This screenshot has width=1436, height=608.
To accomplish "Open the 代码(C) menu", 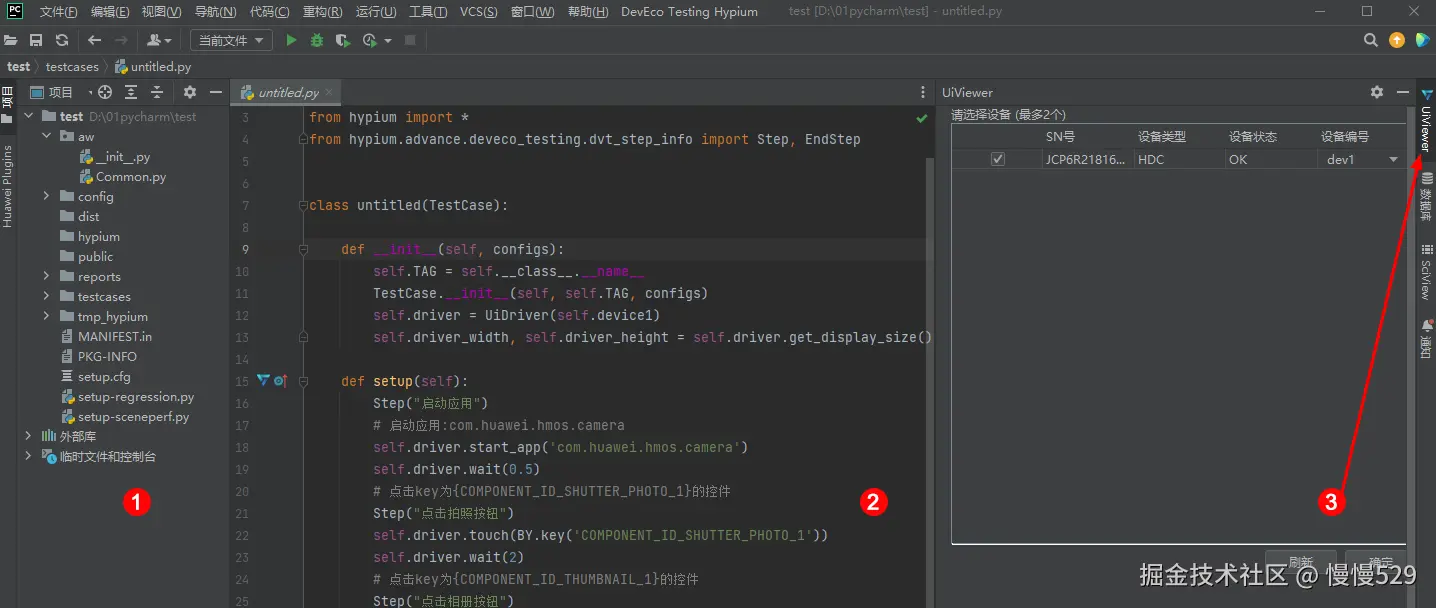I will pyautogui.click(x=269, y=12).
